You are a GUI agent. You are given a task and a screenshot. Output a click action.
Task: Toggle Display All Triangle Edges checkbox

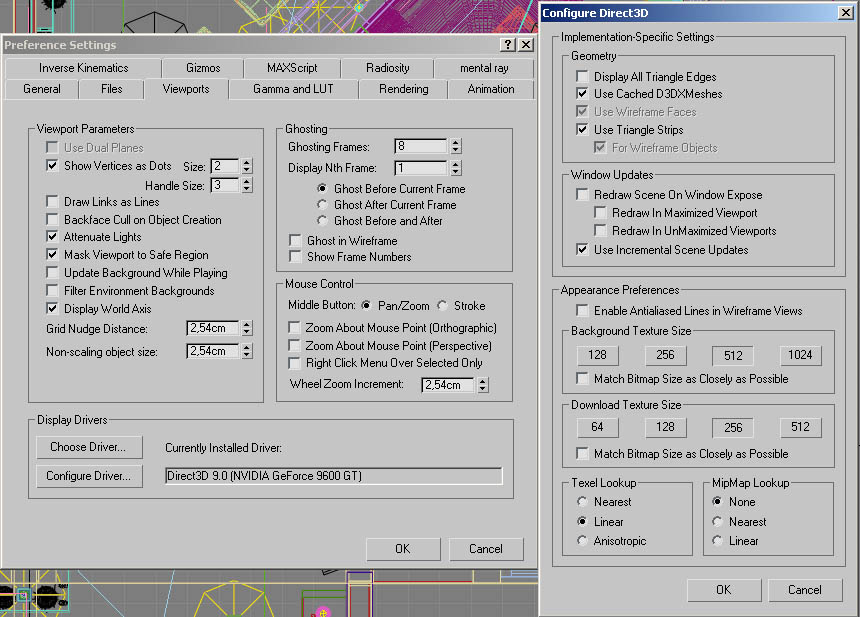583,77
